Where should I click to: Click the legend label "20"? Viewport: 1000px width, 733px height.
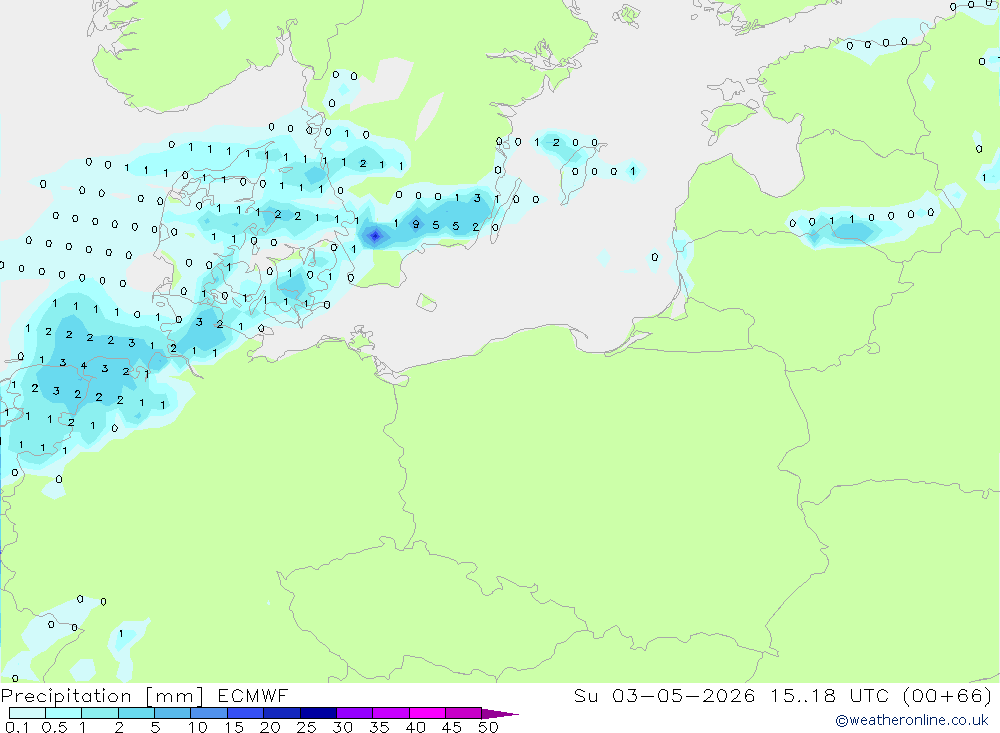[270, 727]
